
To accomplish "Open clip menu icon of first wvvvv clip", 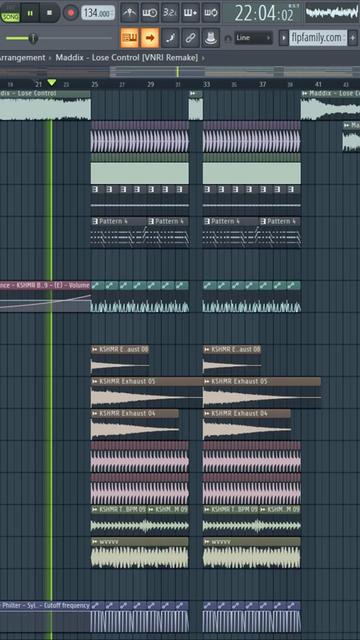I will point(95,542).
